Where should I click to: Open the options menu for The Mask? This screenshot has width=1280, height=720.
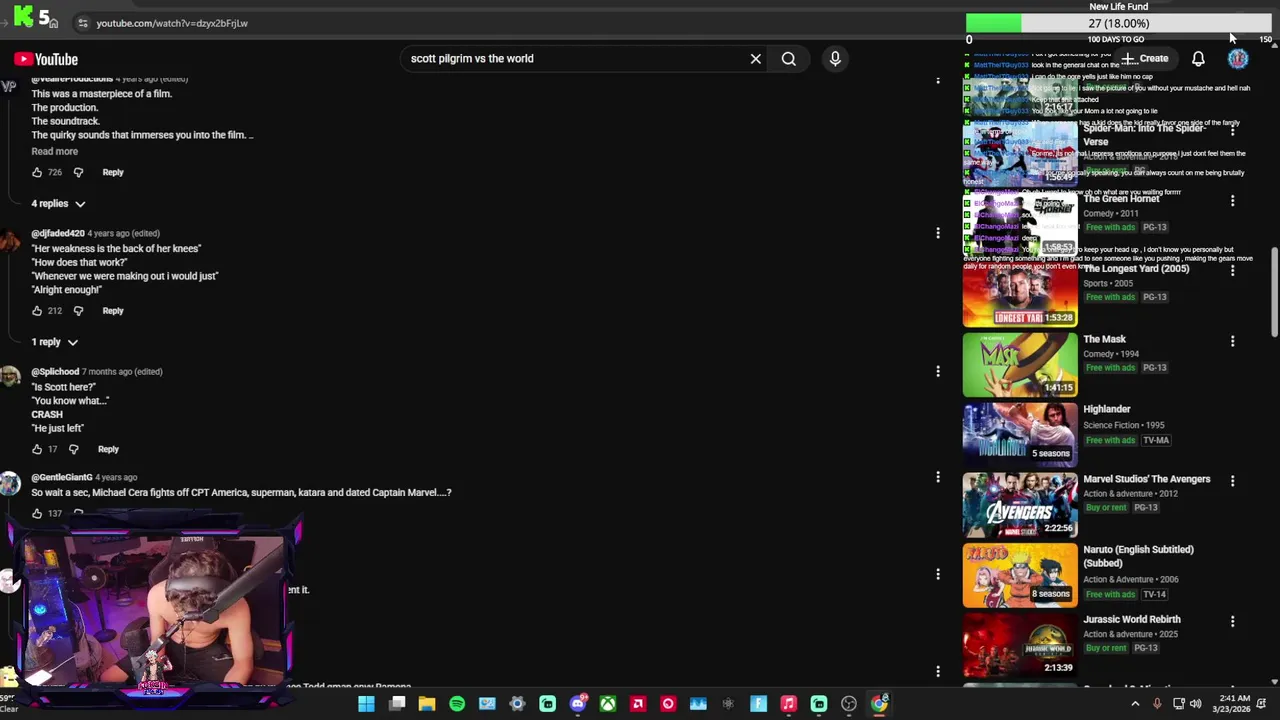[x=1232, y=341]
